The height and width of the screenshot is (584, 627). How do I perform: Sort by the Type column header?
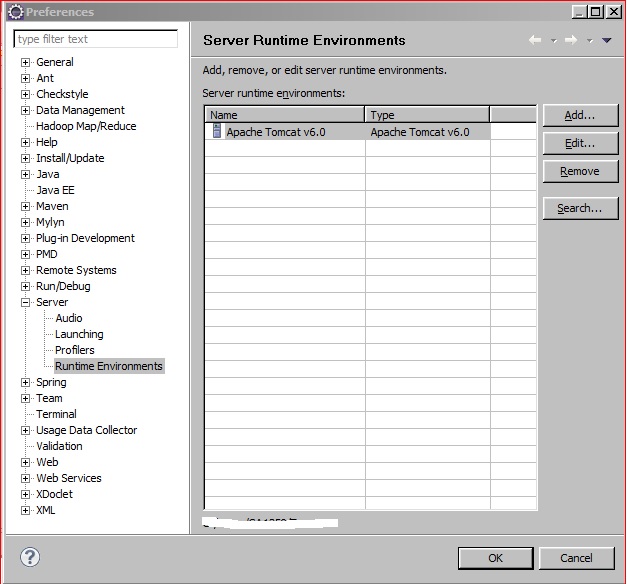pyautogui.click(x=427, y=115)
